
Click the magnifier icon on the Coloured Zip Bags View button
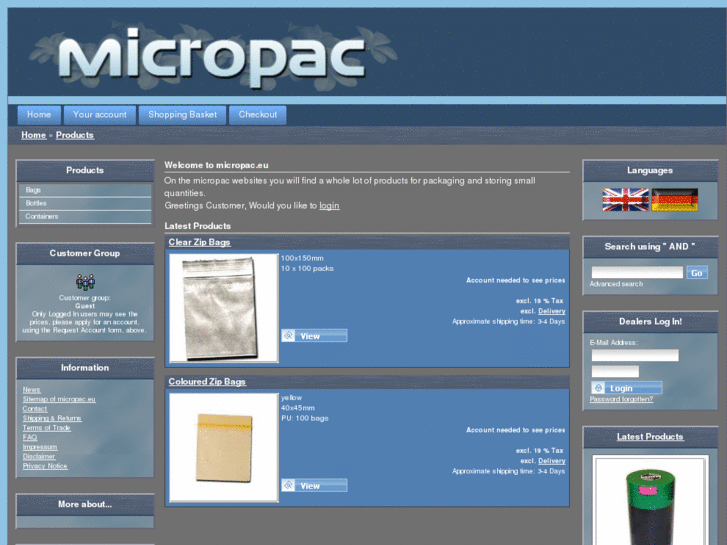click(288, 485)
